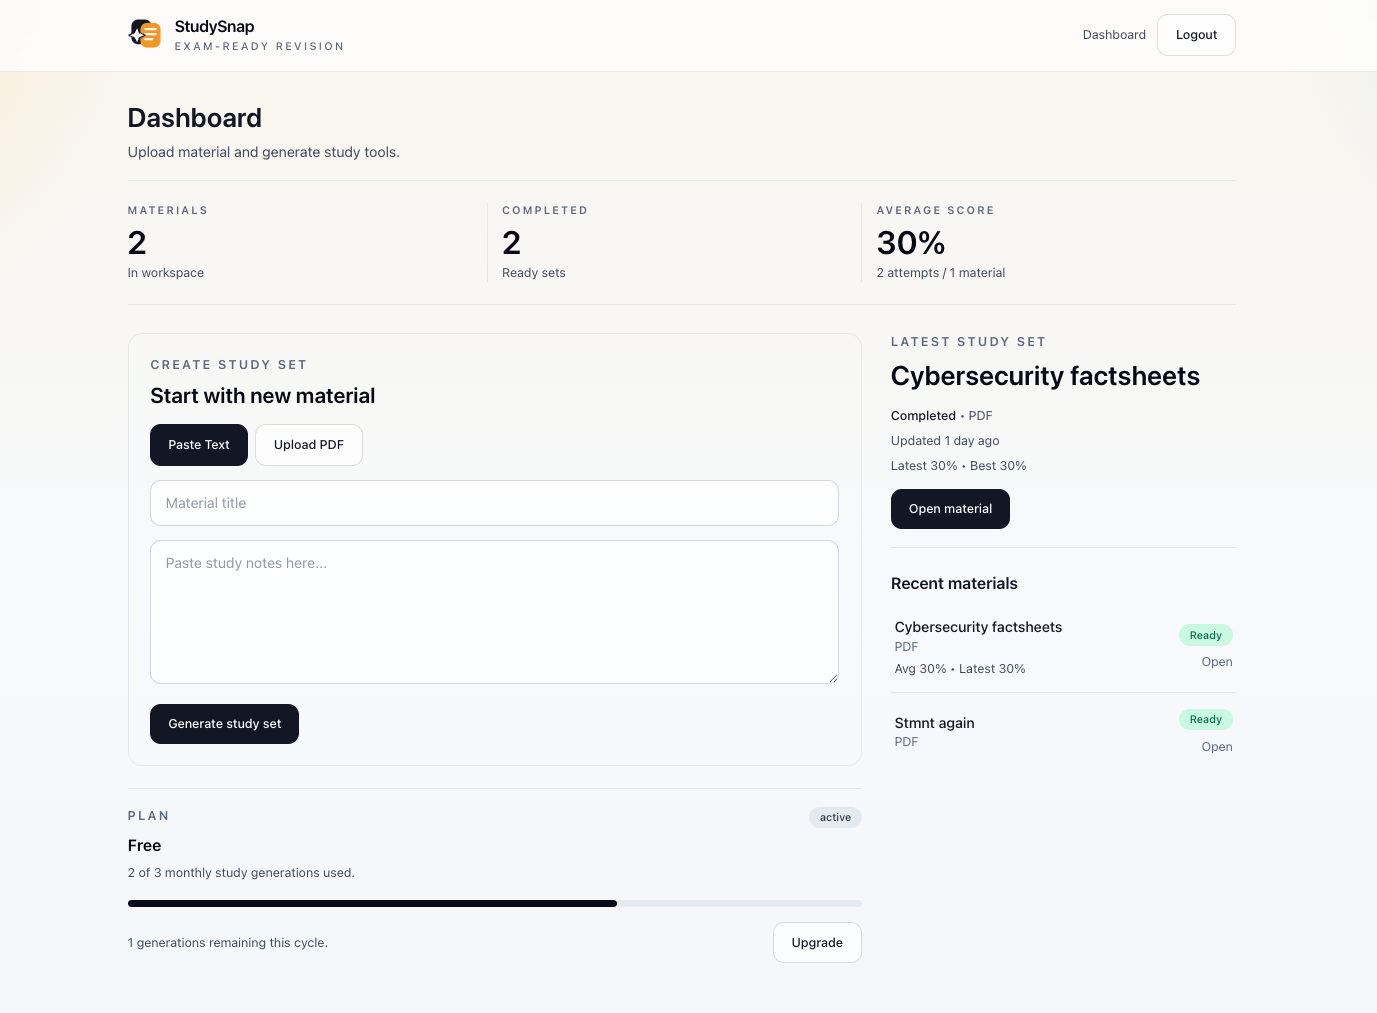Click the Ready badge on Cybersecurity factsheets

(x=1205, y=634)
